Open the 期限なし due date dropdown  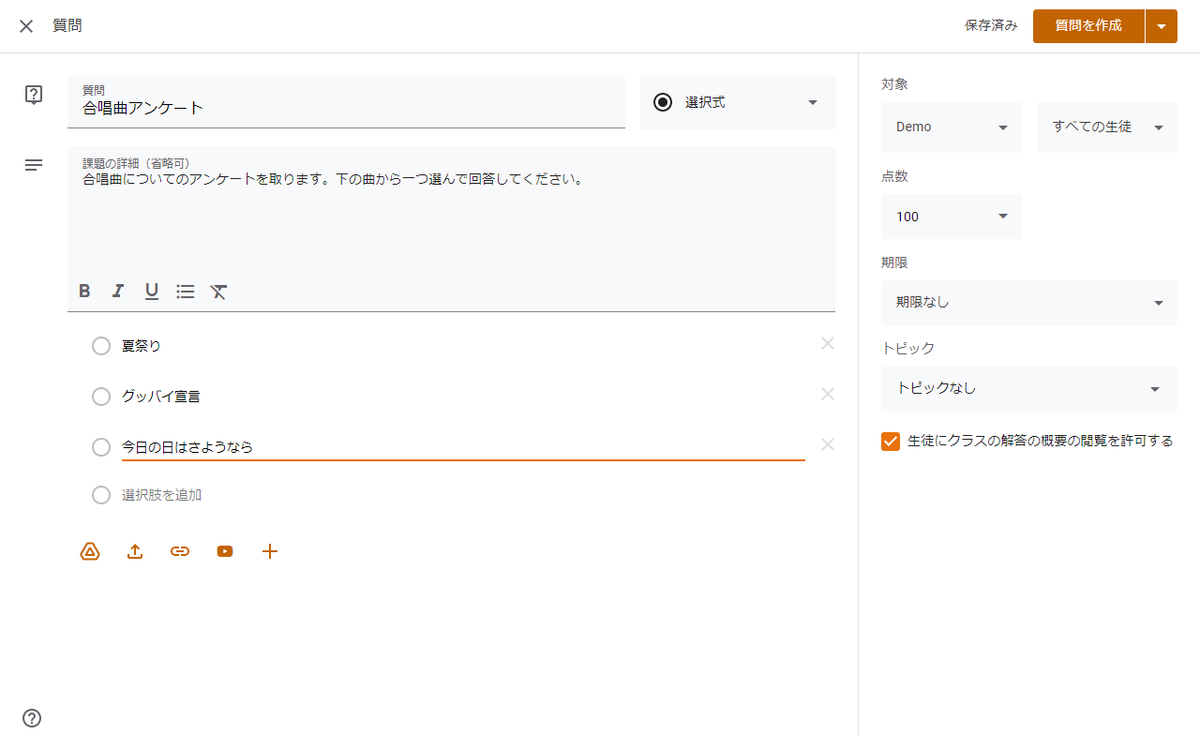click(x=1029, y=302)
